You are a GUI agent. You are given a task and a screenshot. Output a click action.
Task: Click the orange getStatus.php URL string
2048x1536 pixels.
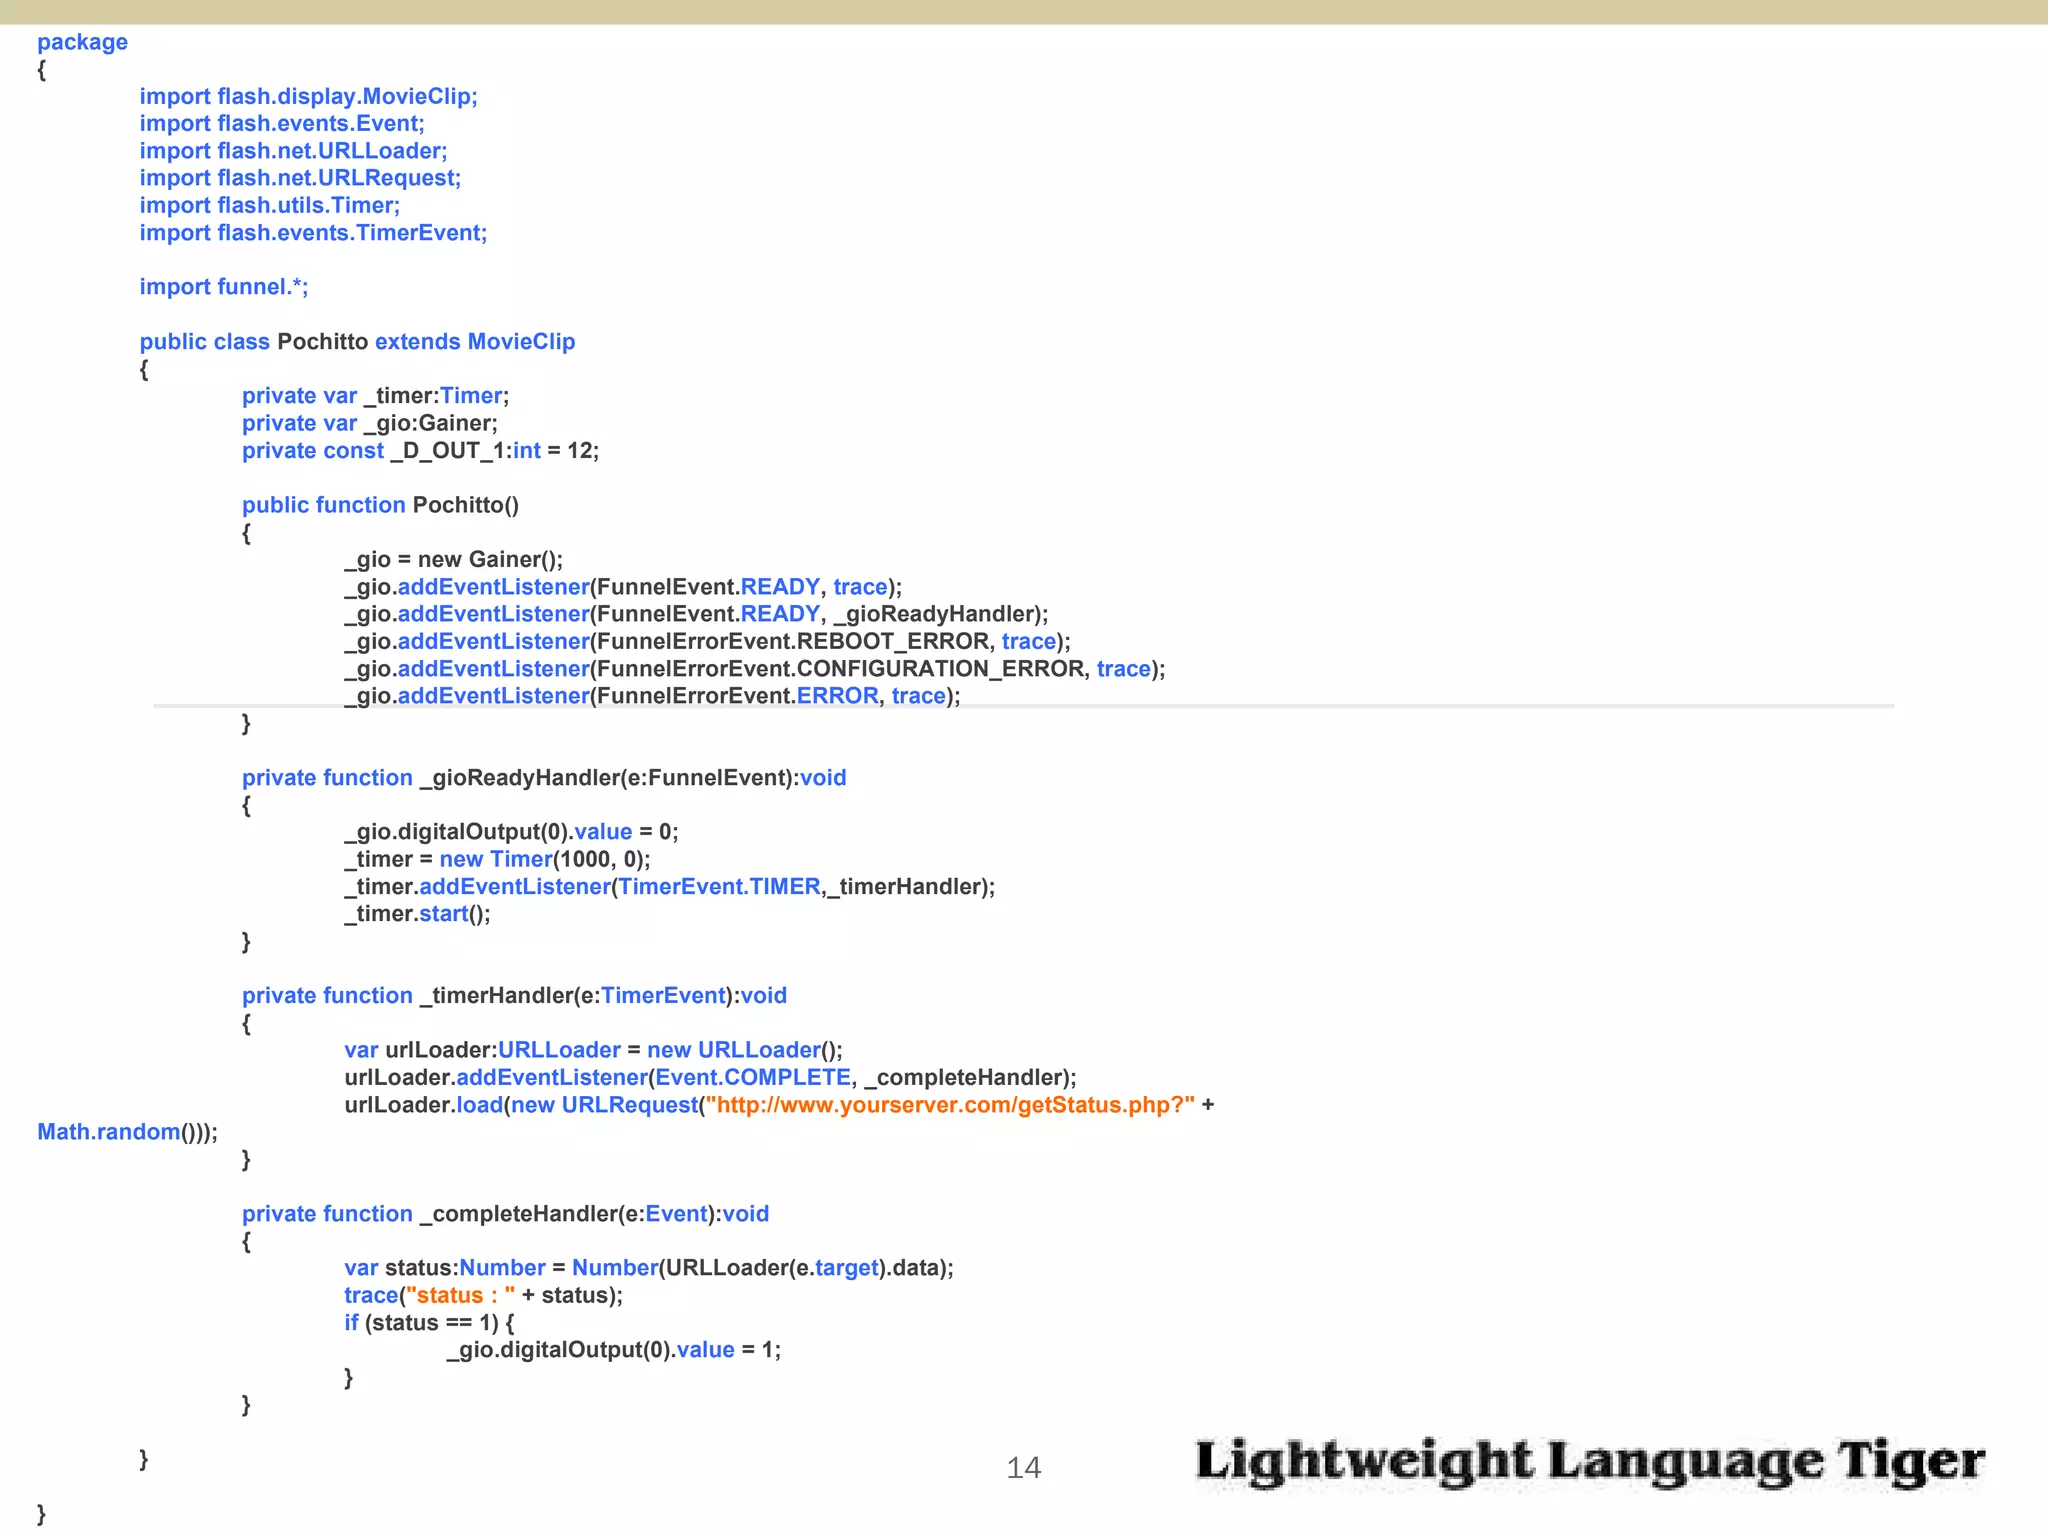(x=950, y=1105)
